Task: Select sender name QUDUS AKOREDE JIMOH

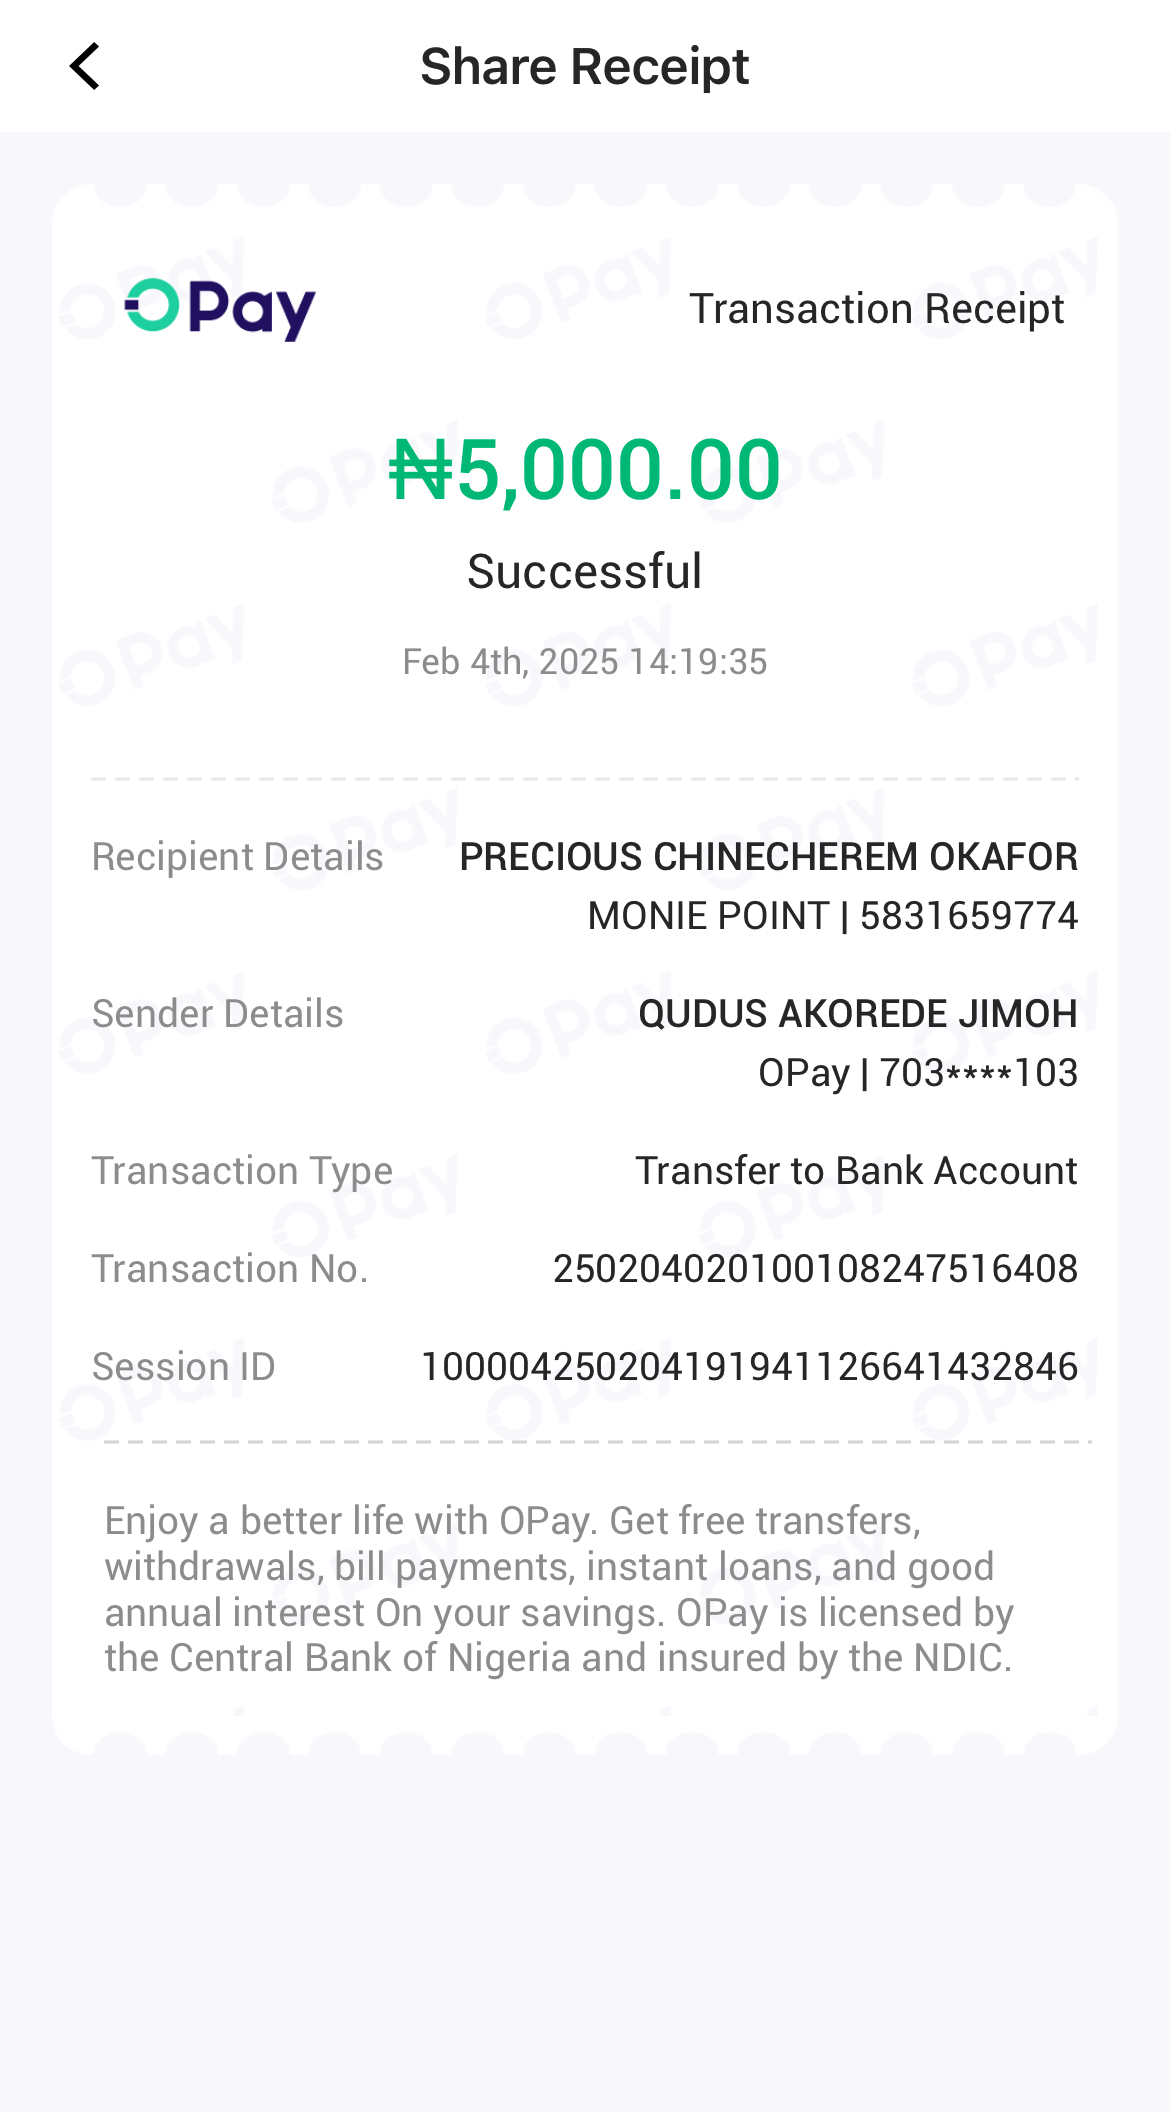Action: 857,1014
